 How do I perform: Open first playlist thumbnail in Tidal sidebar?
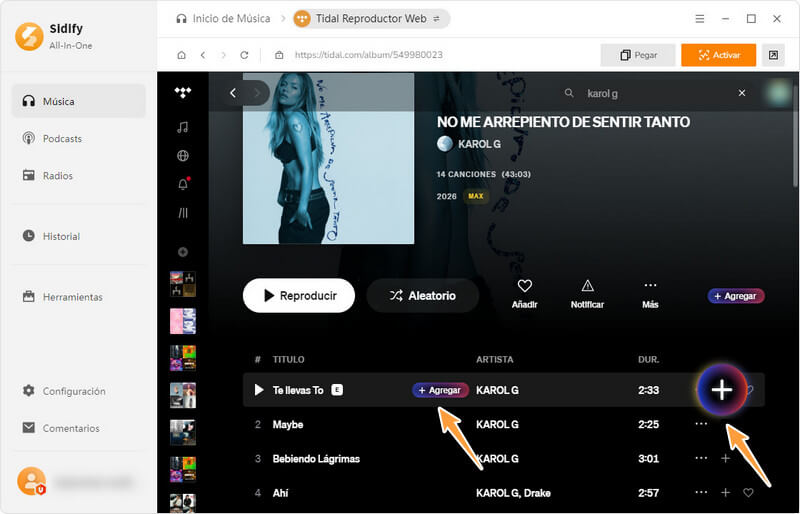(x=183, y=284)
